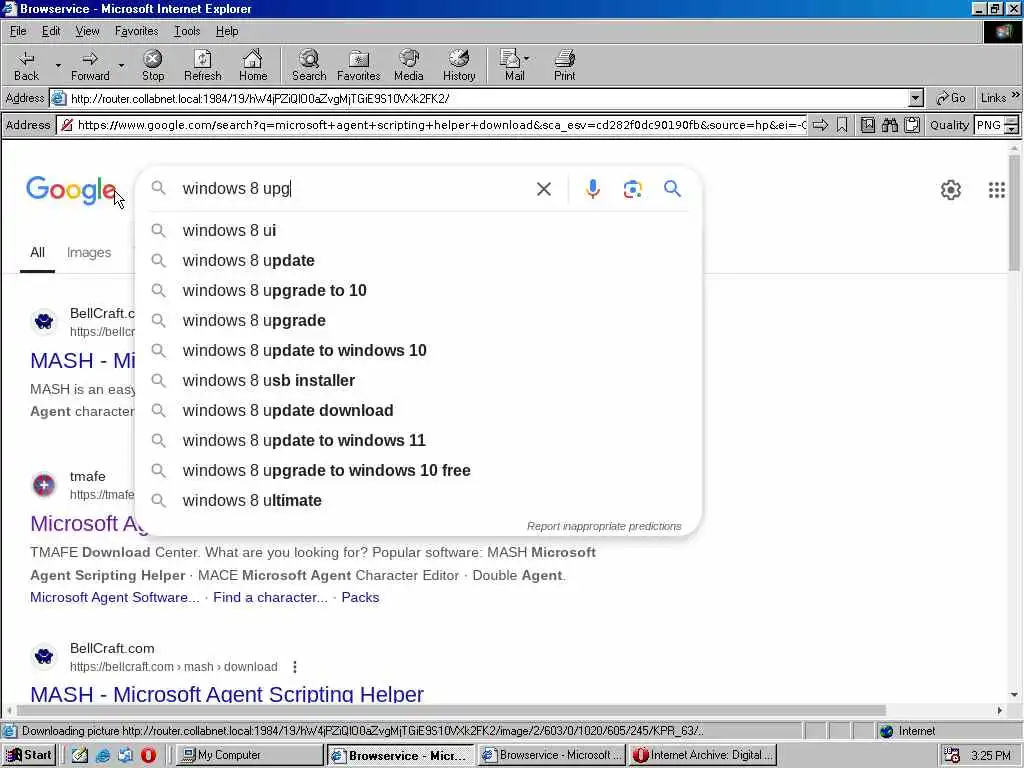Refresh the page in Internet Explorer
1024x768 pixels.
click(202, 65)
